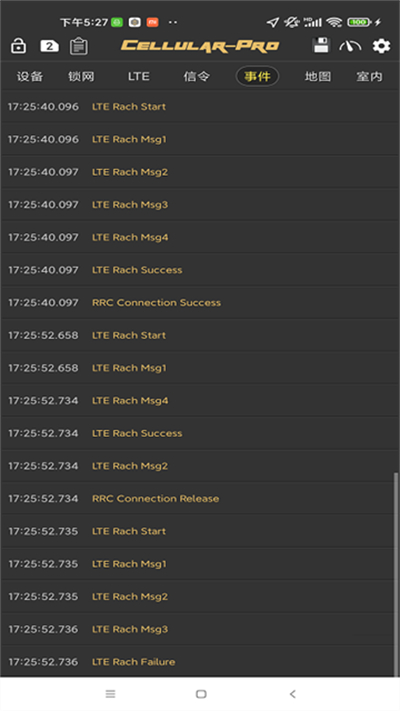Click the event list scrollbar thumb
Viewport: 400px width, 711px height.
(396, 574)
